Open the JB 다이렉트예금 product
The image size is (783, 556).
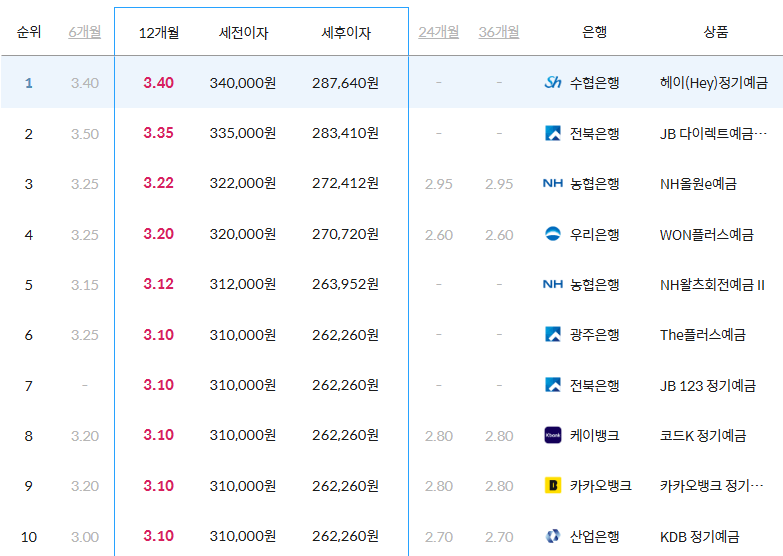pyautogui.click(x=713, y=134)
